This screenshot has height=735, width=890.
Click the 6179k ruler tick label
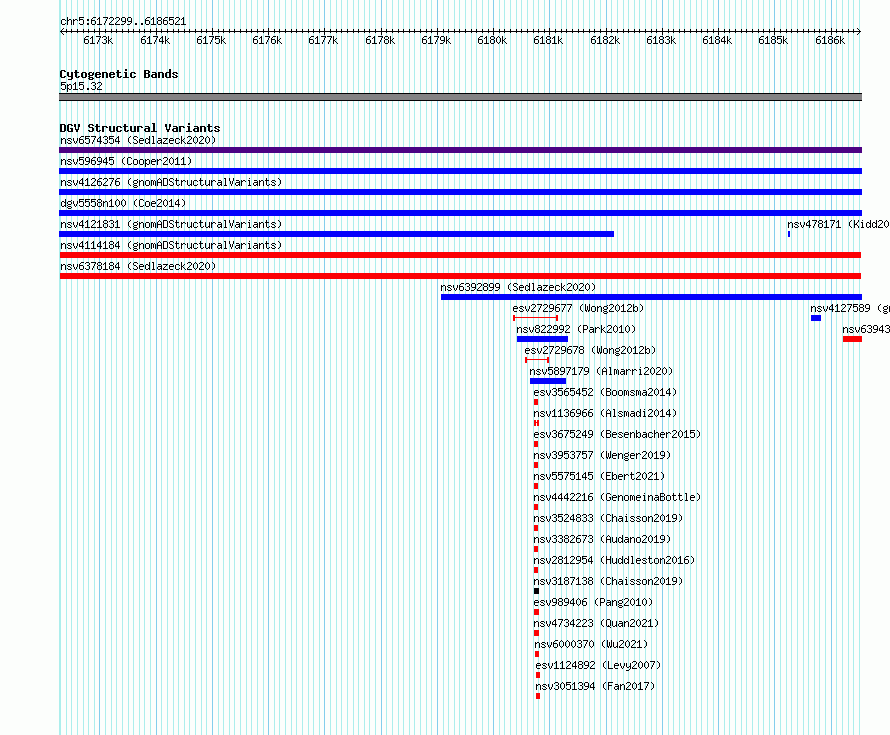click(436, 40)
